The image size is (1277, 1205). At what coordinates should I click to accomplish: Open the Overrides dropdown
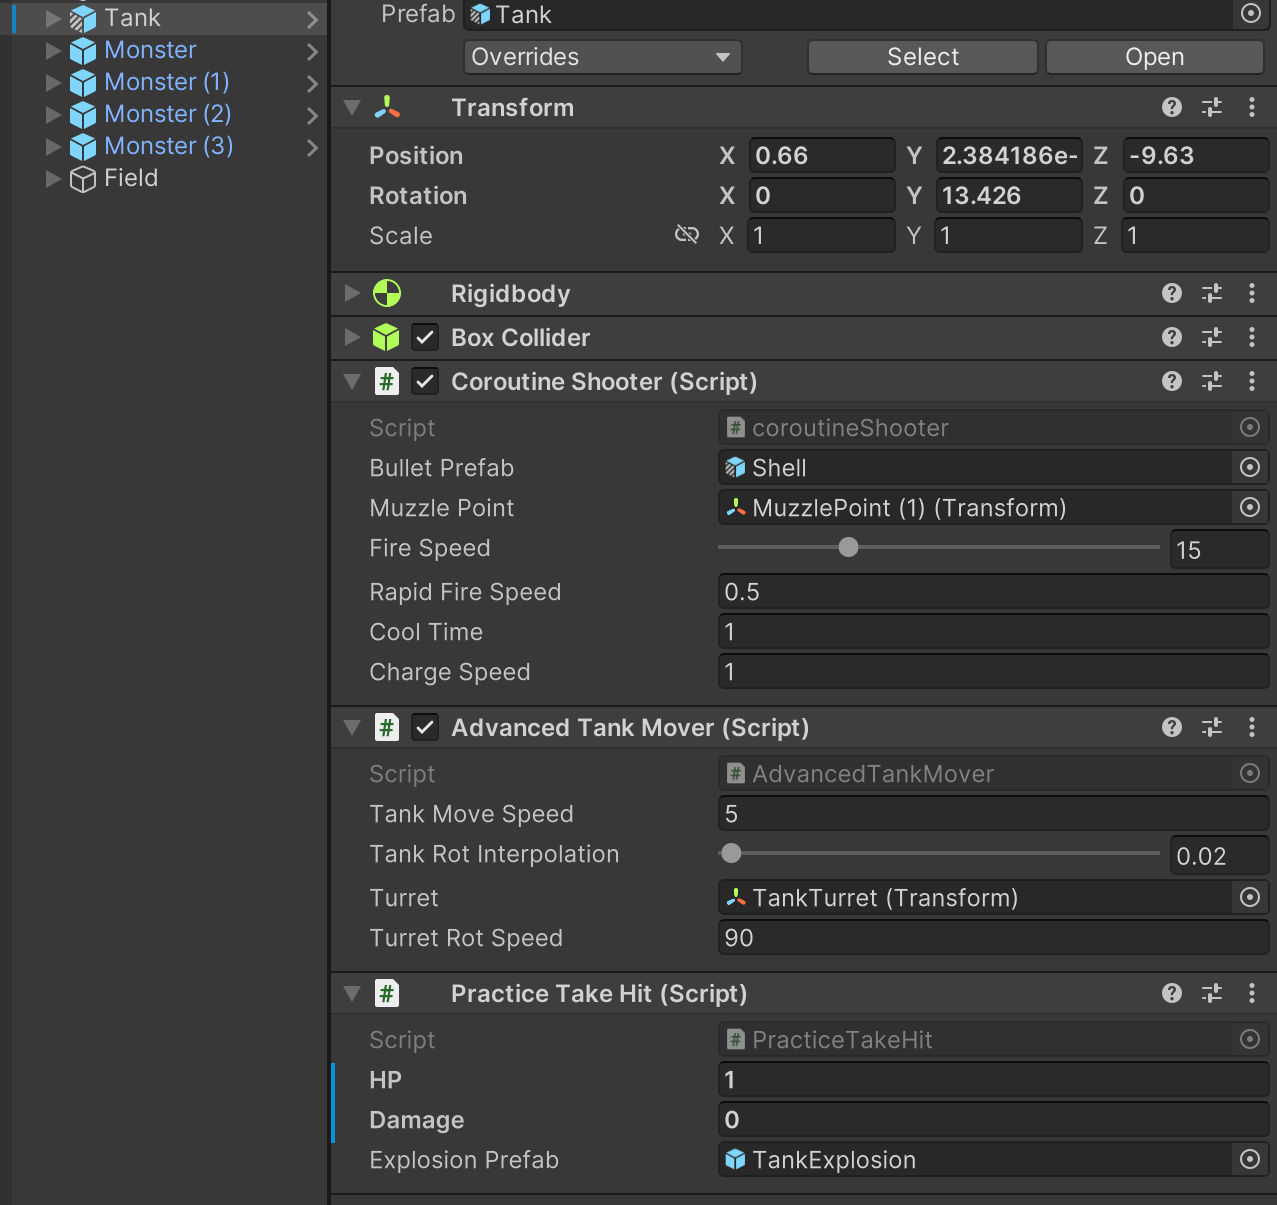[x=603, y=57]
